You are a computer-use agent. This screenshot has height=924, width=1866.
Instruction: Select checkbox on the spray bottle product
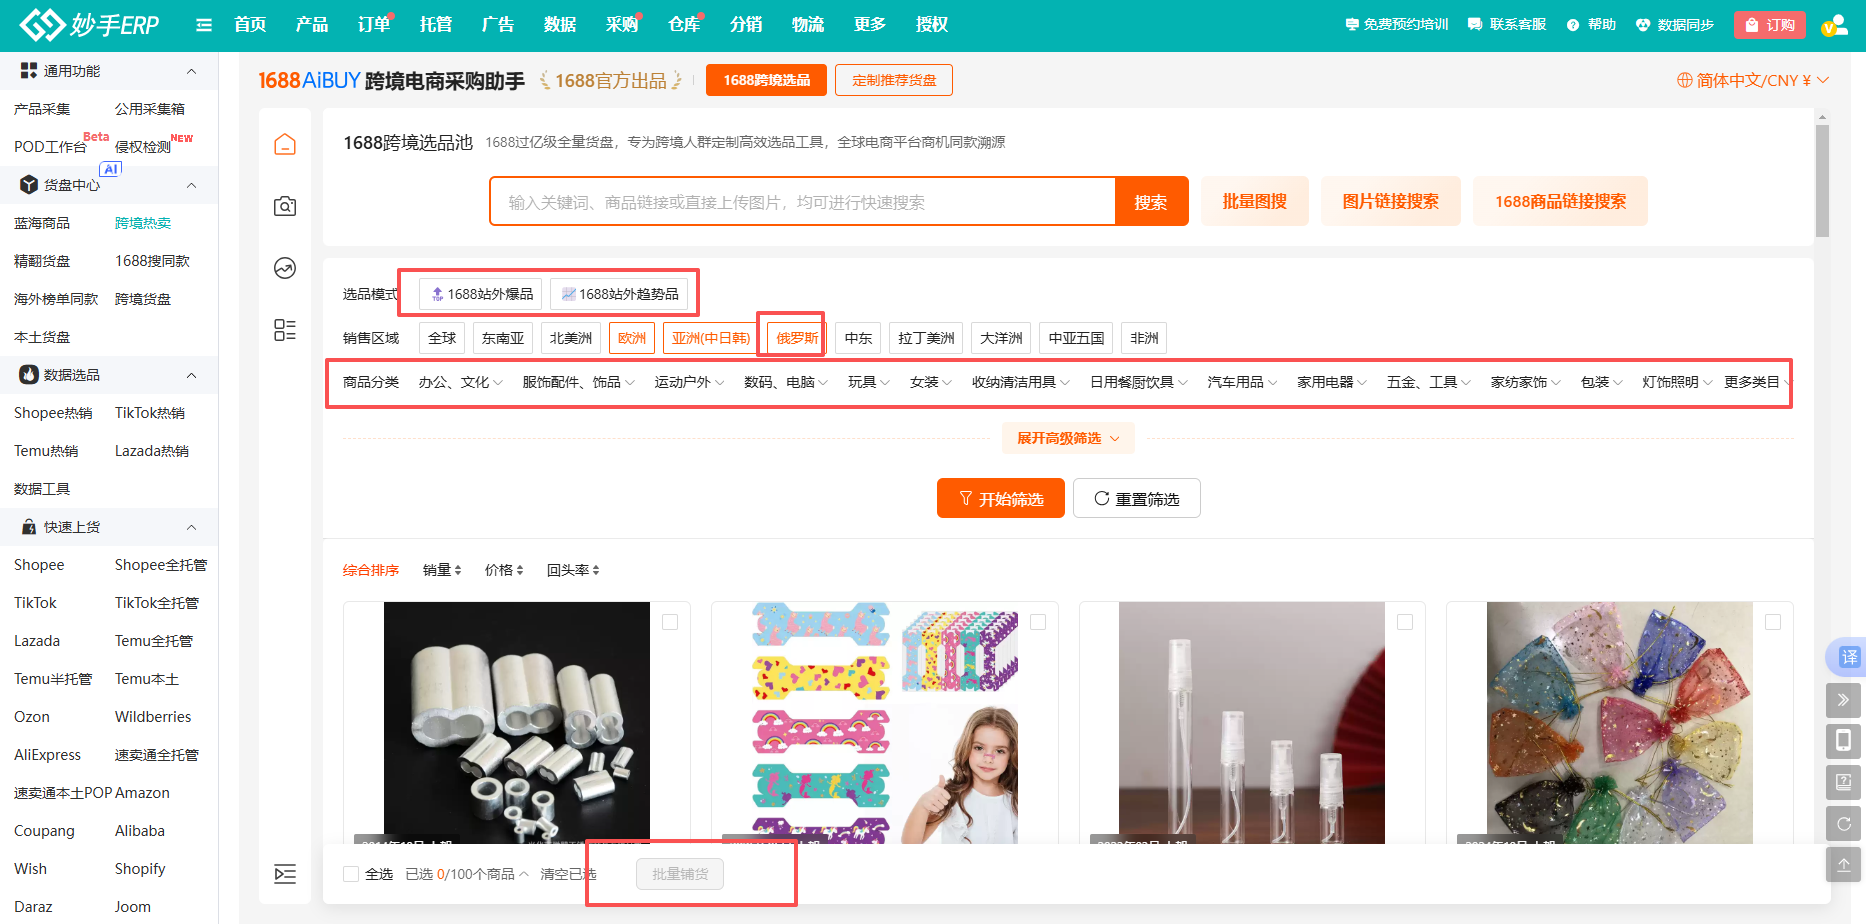pyautogui.click(x=1405, y=622)
